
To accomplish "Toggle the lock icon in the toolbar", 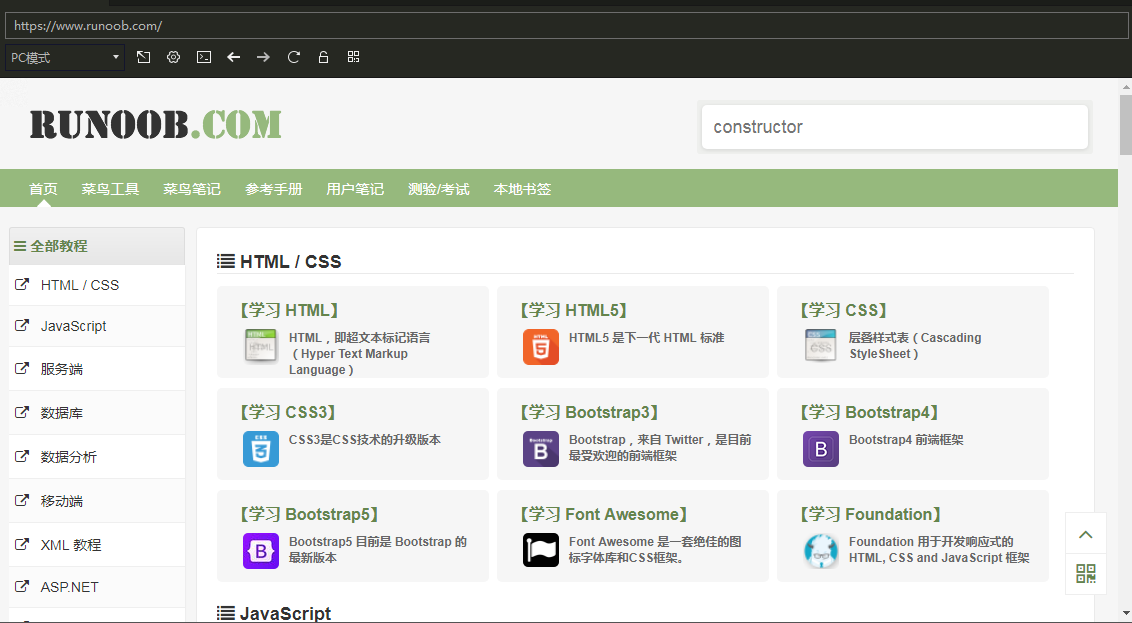I will tap(323, 57).
